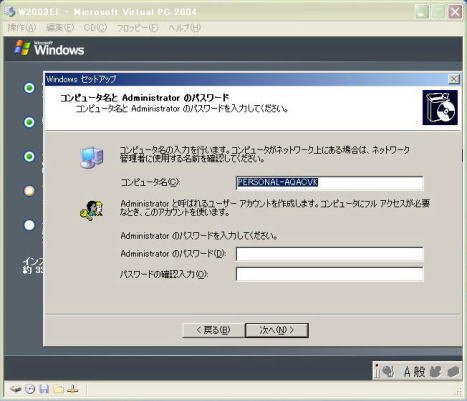This screenshot has width=467, height=401.
Task: Minimize the Virtual PC window
Action: click(422, 12)
